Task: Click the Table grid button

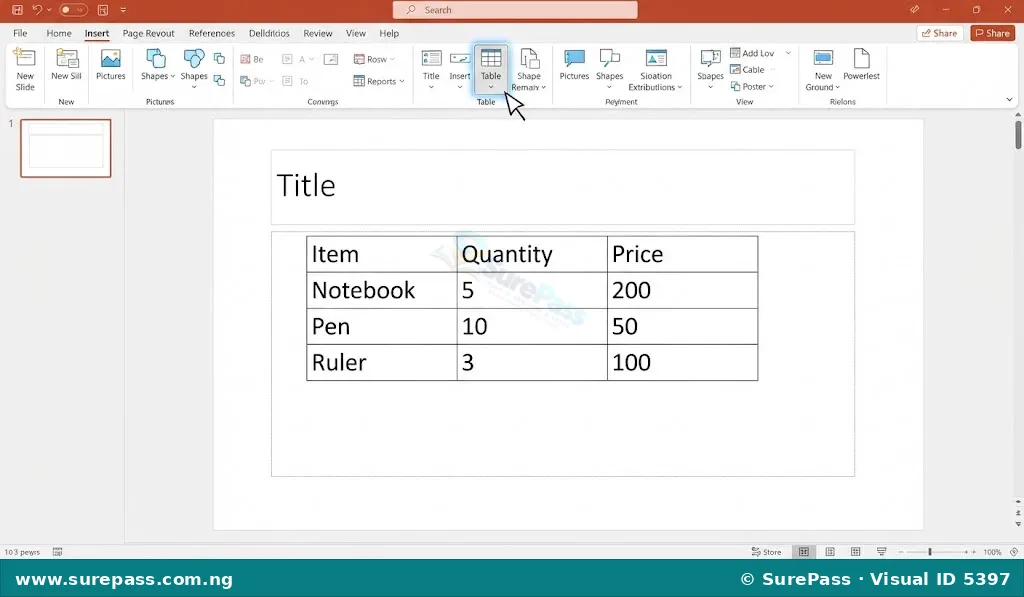Action: 491,69
